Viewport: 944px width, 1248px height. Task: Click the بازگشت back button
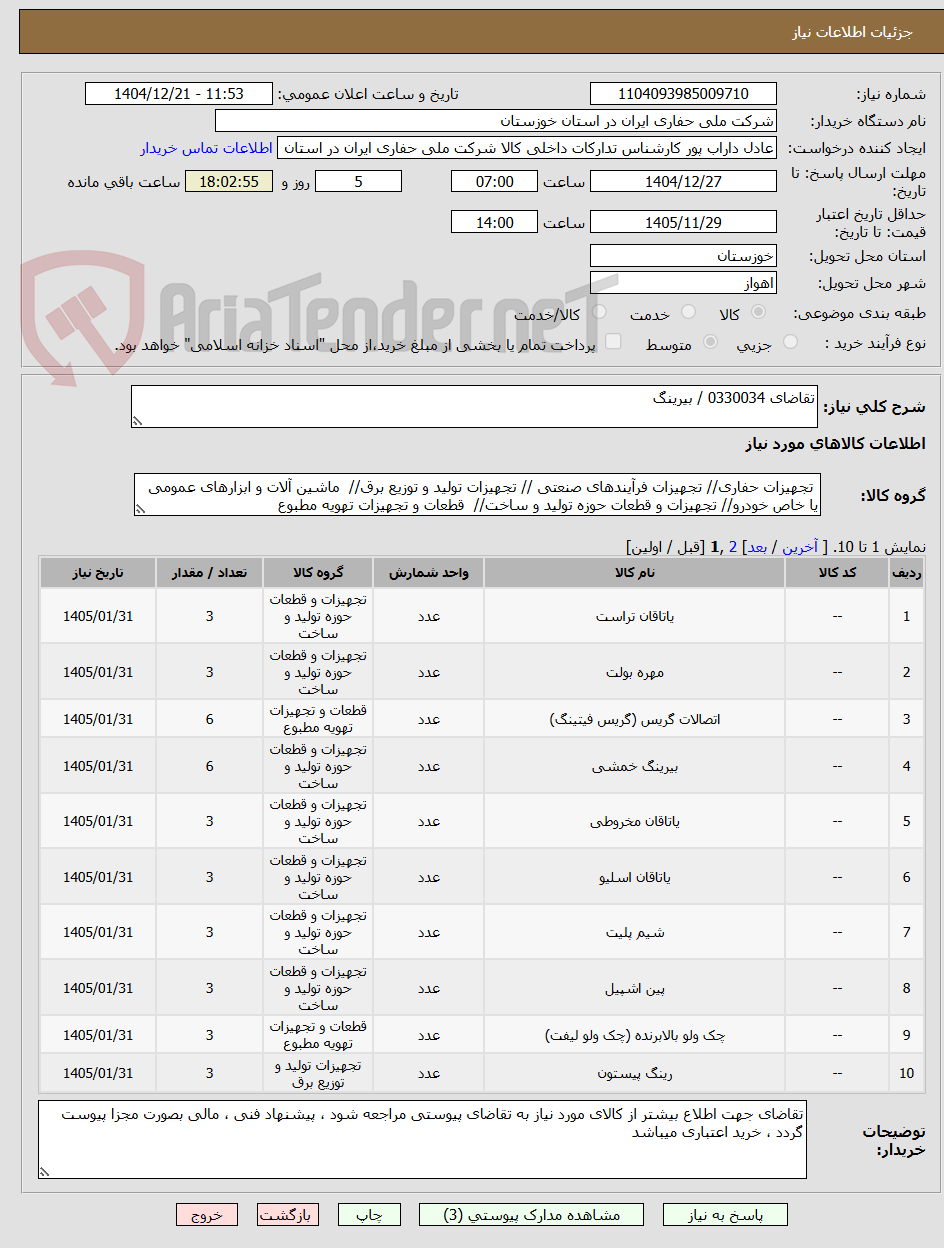(288, 1215)
